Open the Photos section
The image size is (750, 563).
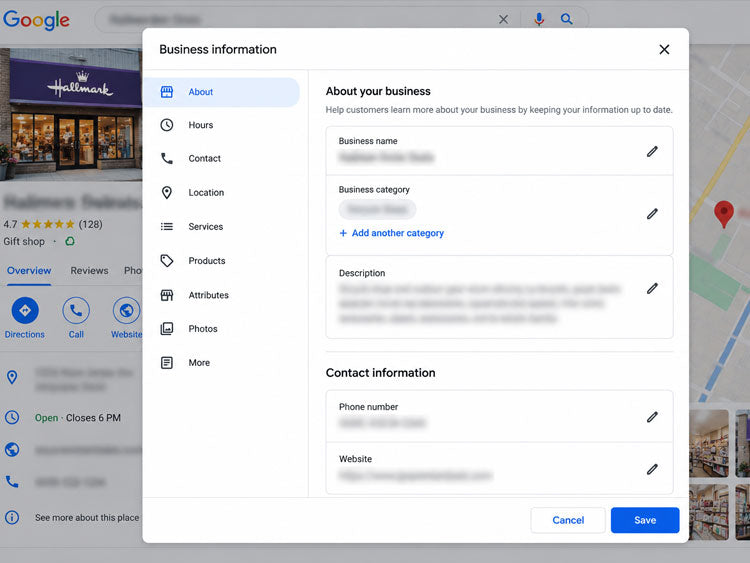point(221,329)
